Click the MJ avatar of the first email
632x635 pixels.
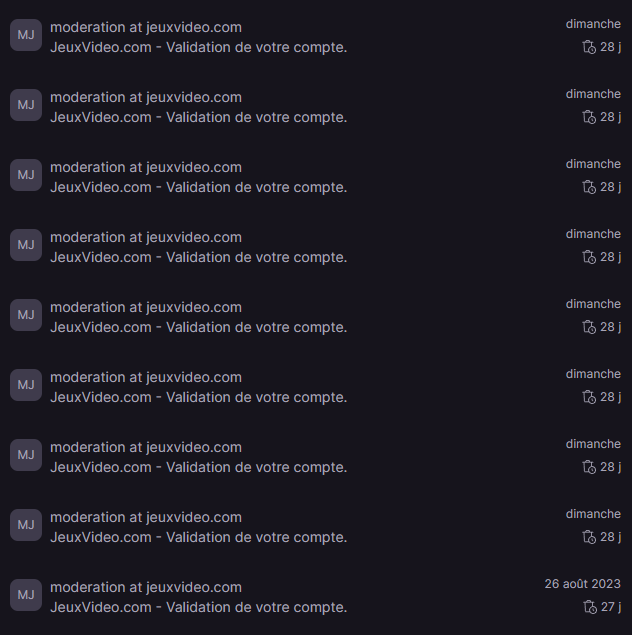click(x=26, y=35)
